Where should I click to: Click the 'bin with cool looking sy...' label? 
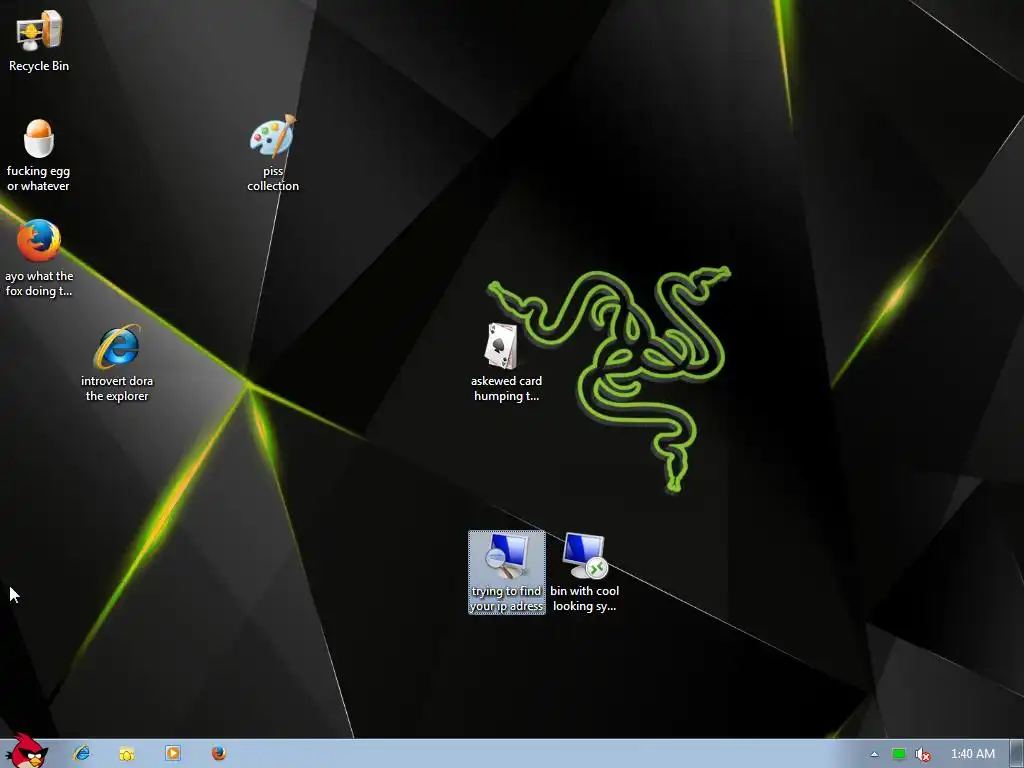(584, 598)
